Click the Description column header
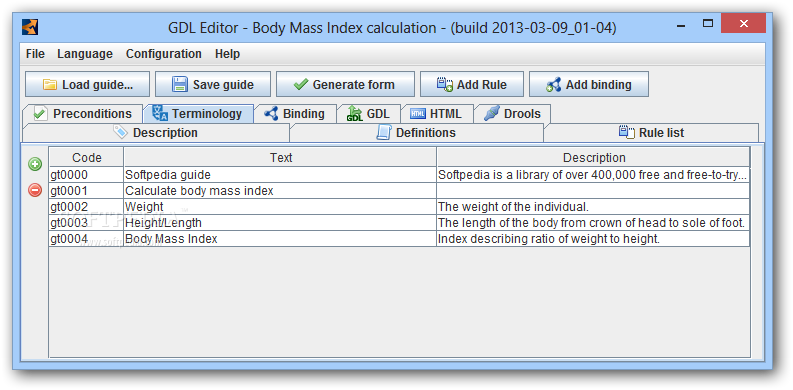 pos(594,157)
